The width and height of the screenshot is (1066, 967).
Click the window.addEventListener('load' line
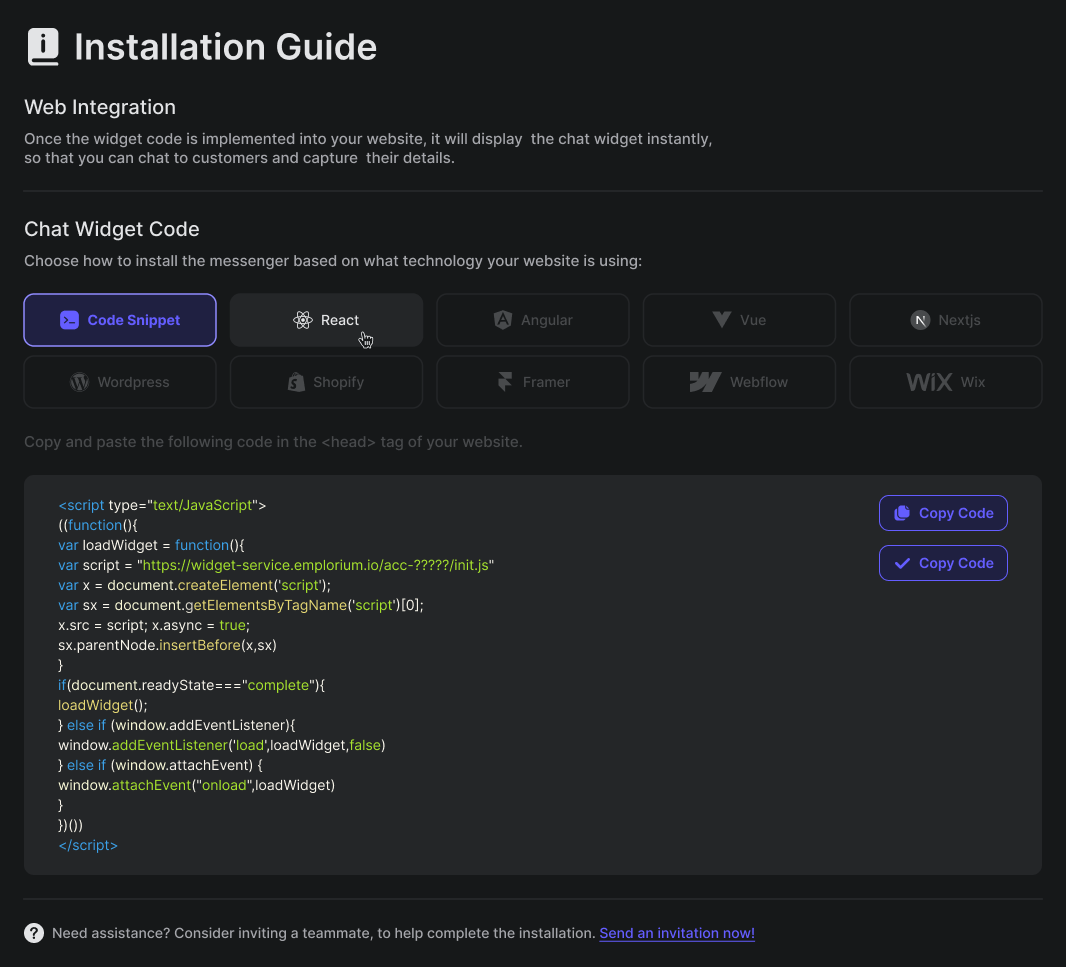pos(222,745)
